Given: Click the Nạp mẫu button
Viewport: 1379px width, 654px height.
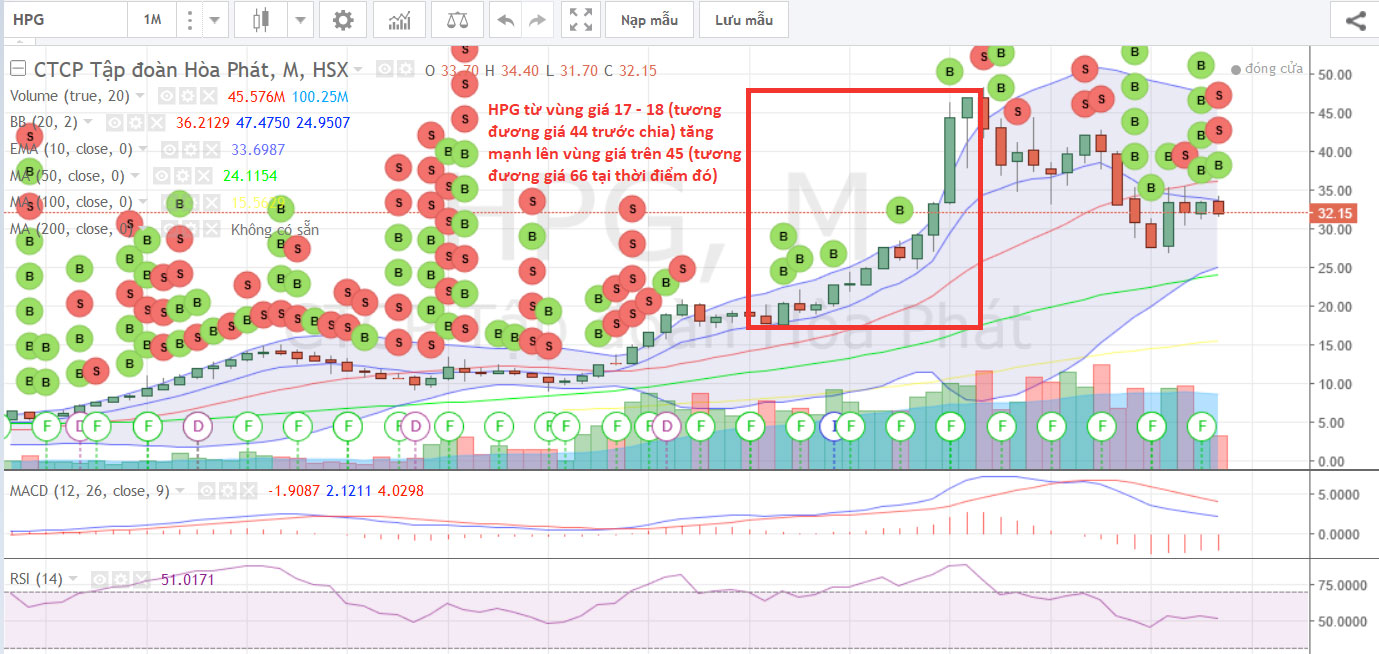Looking at the screenshot, I should tap(649, 19).
